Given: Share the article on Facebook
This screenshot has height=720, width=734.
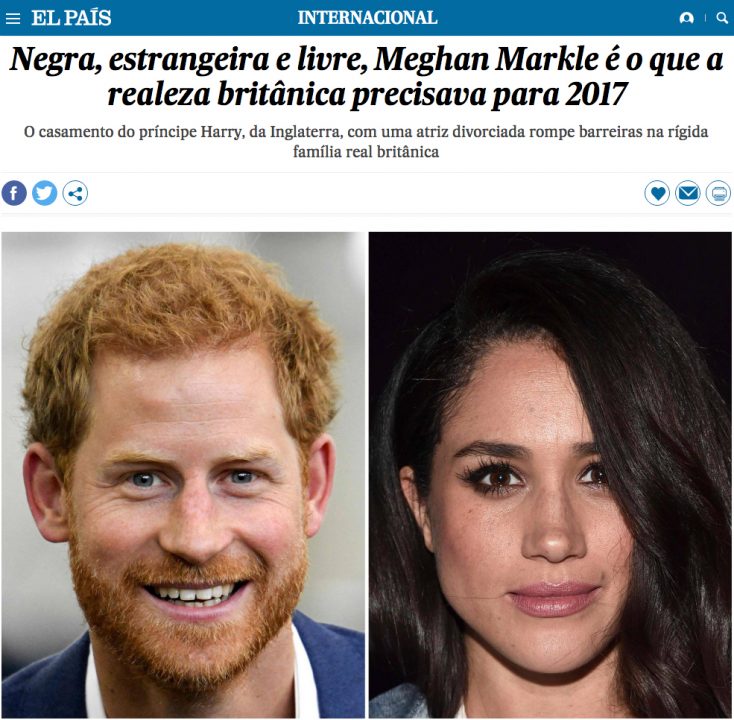Looking at the screenshot, I should tap(14, 193).
